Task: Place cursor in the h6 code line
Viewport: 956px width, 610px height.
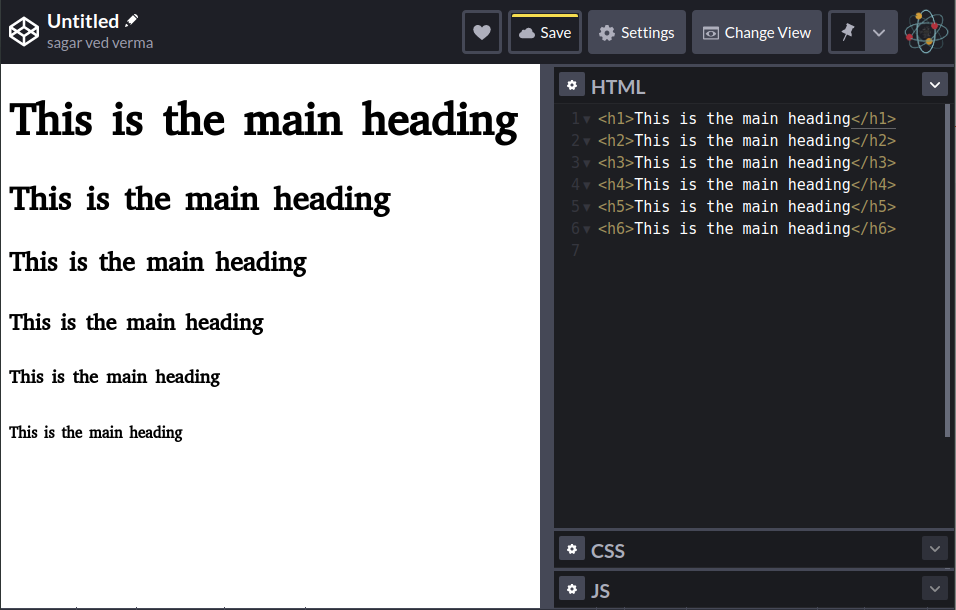Action: [x=747, y=228]
